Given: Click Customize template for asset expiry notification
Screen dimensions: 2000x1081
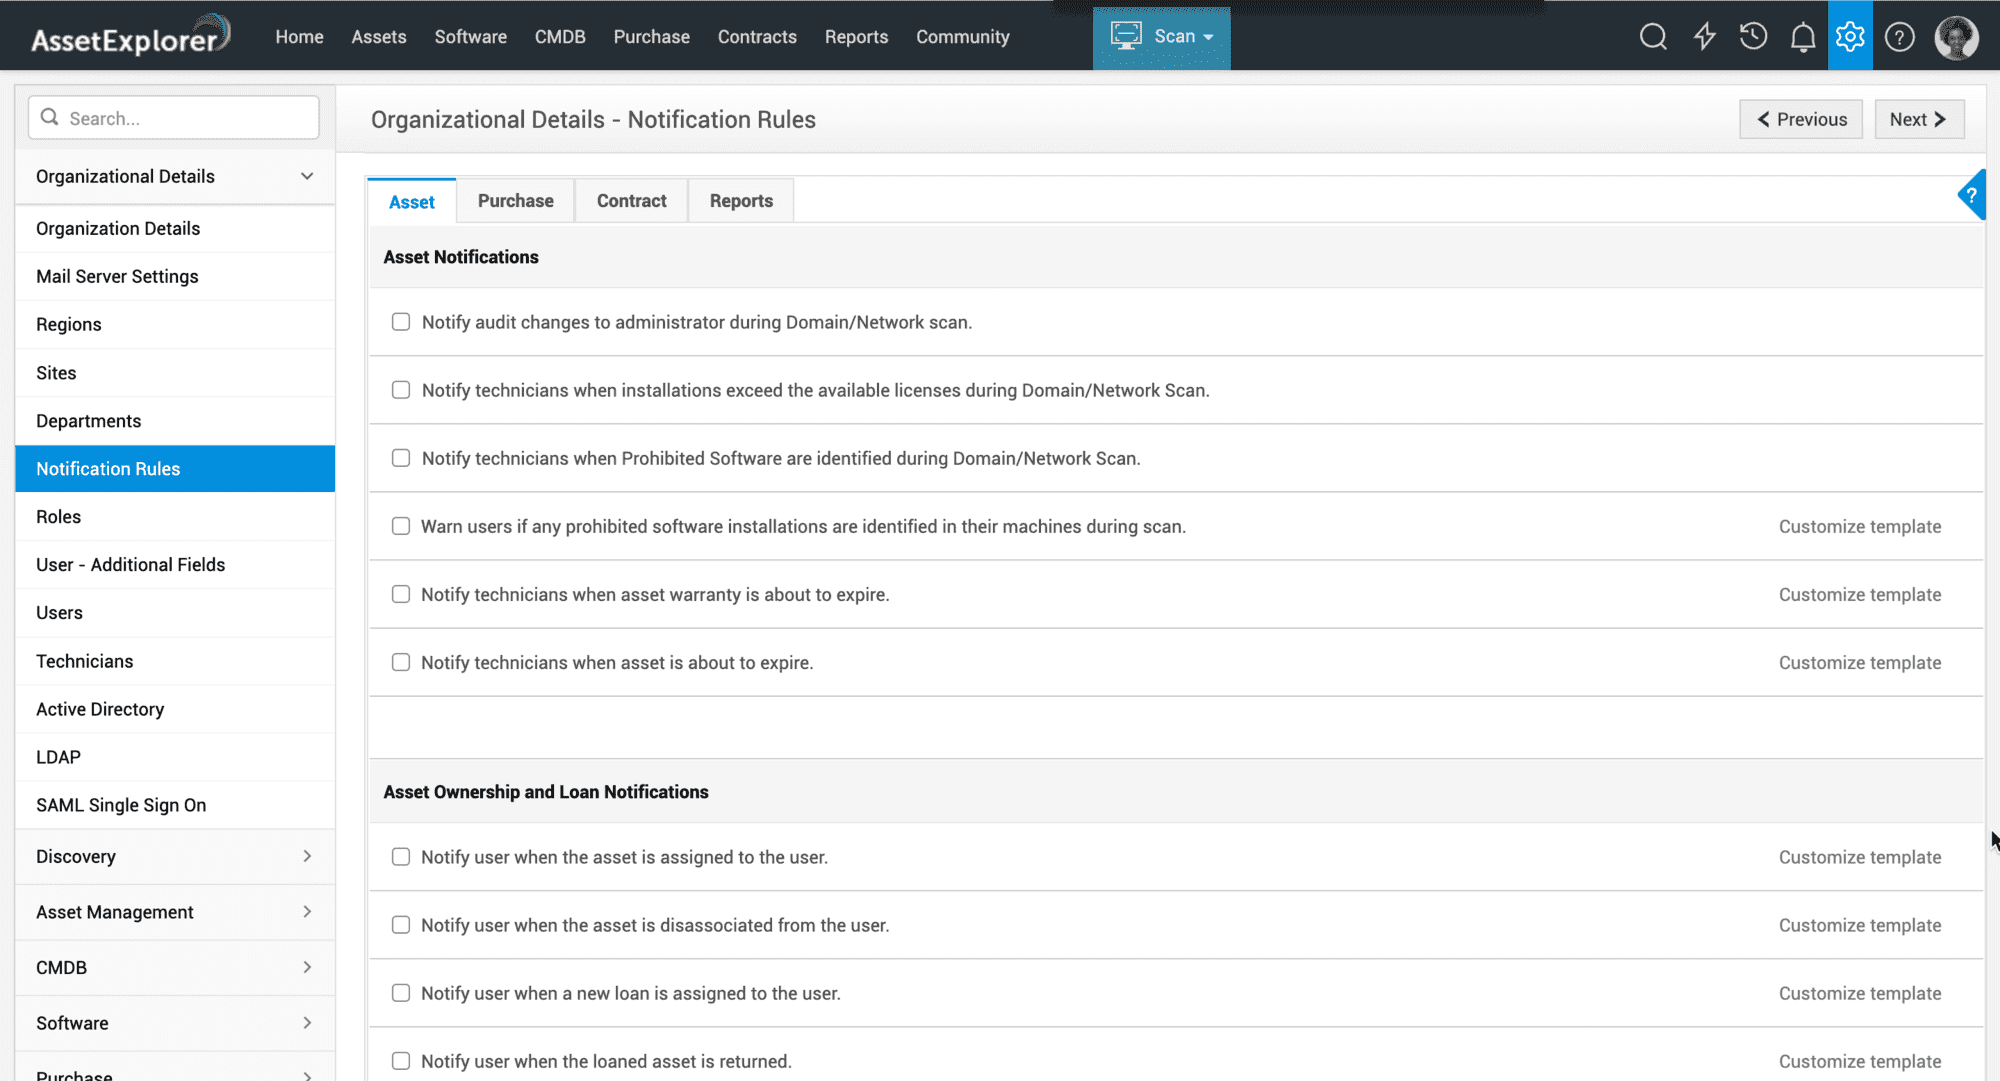Looking at the screenshot, I should tap(1859, 663).
